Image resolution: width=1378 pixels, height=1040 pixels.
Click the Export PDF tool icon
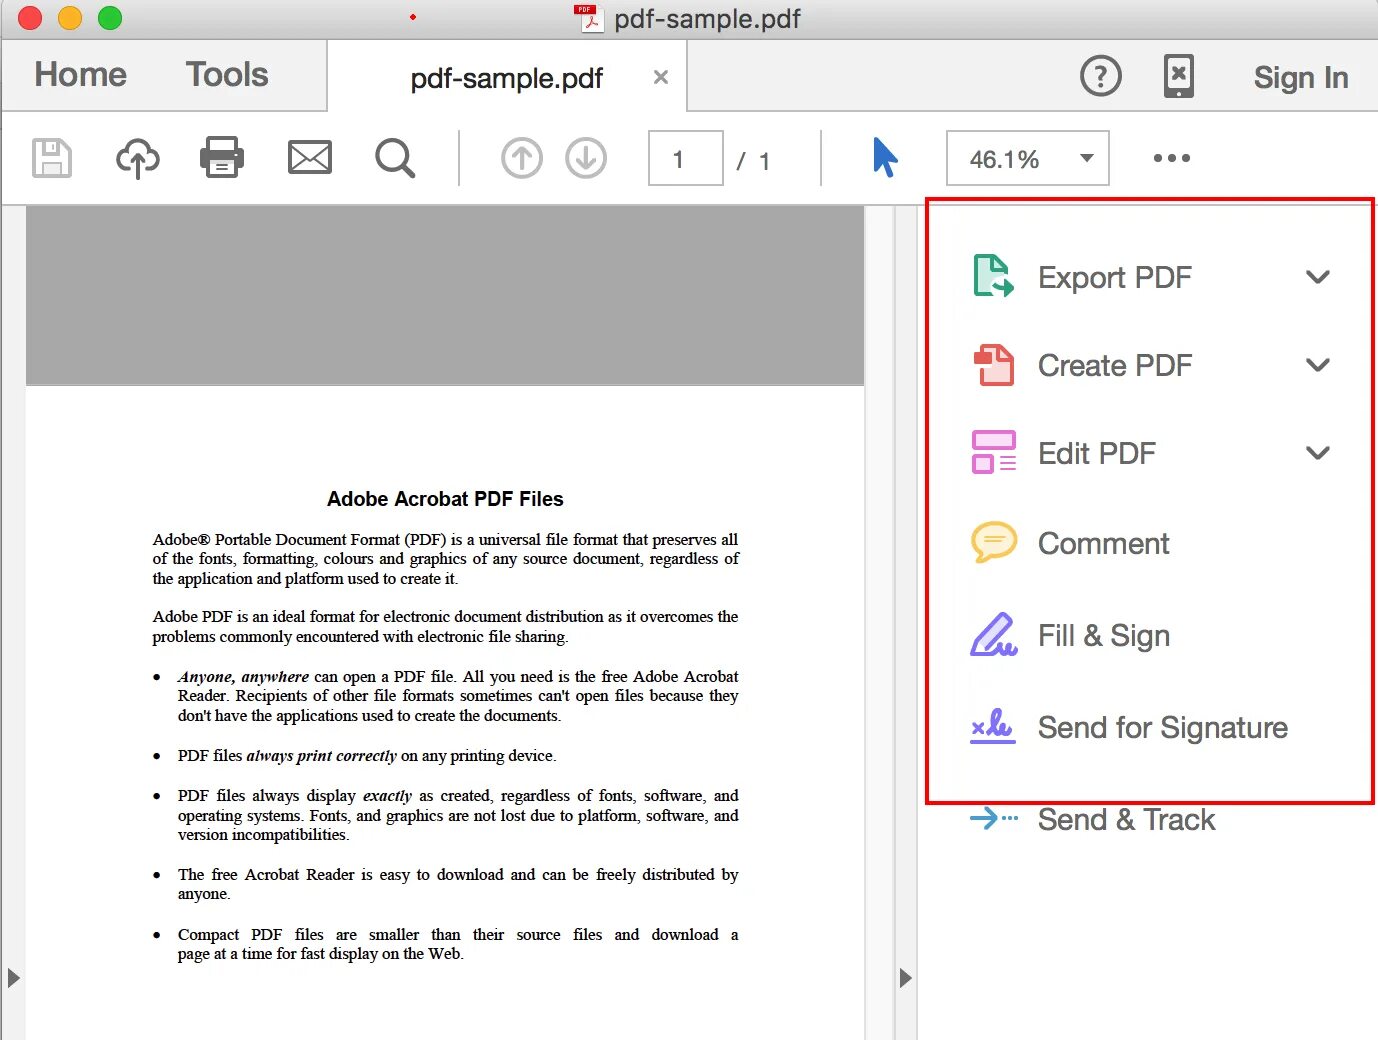click(x=993, y=276)
